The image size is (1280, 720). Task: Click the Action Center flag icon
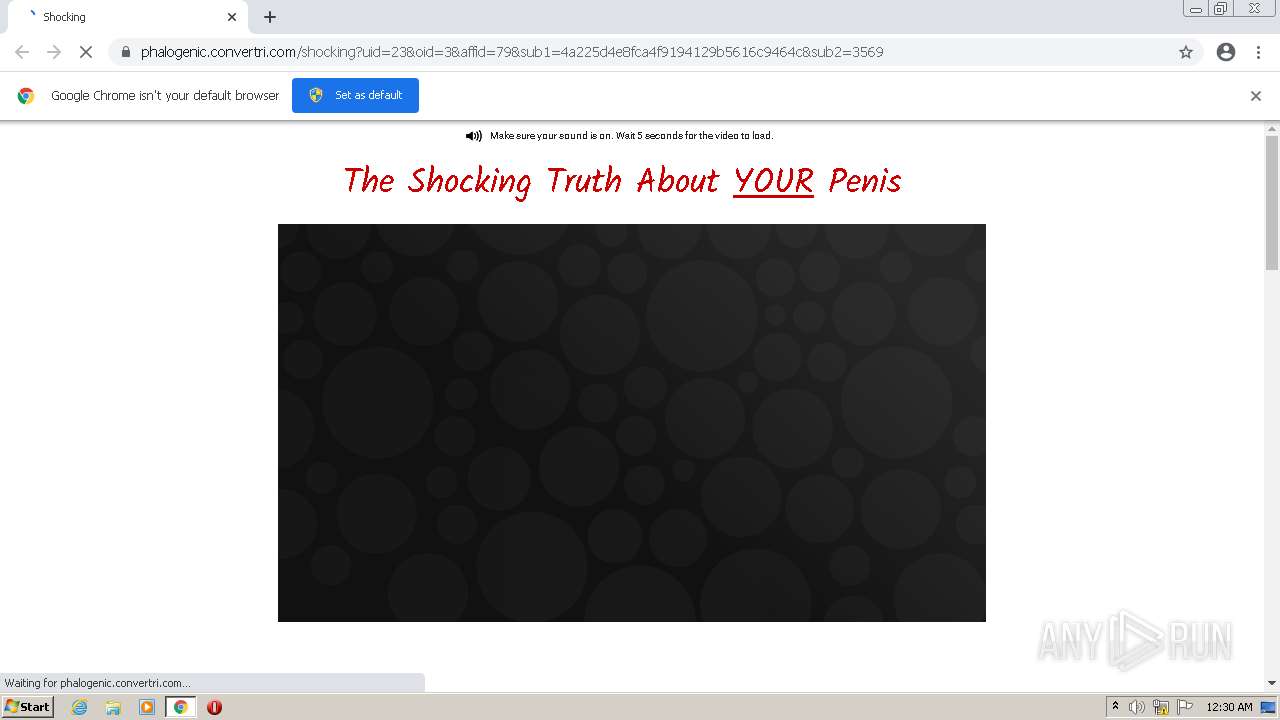(1185, 707)
